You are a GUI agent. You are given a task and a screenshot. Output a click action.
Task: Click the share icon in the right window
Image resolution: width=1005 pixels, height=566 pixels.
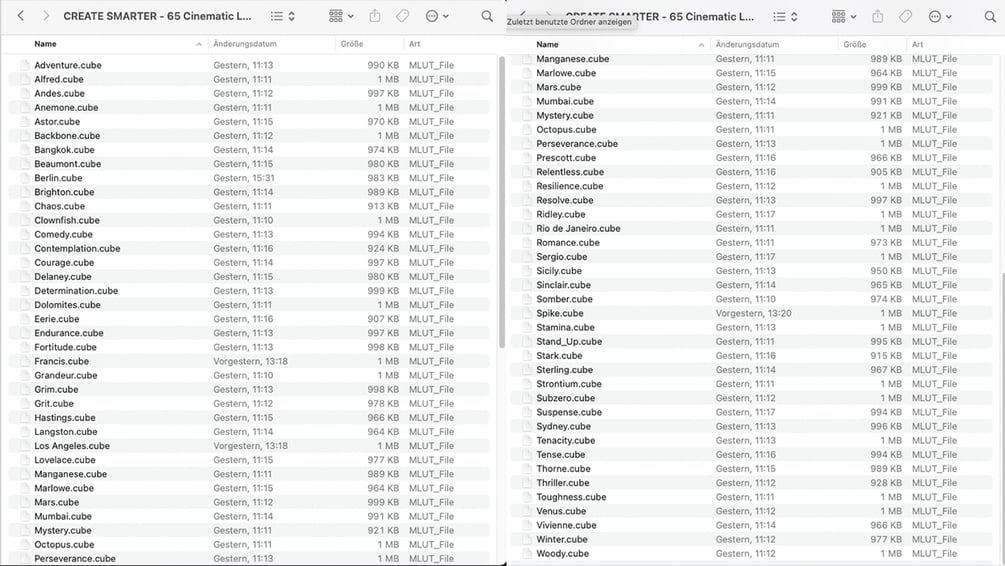(x=877, y=17)
